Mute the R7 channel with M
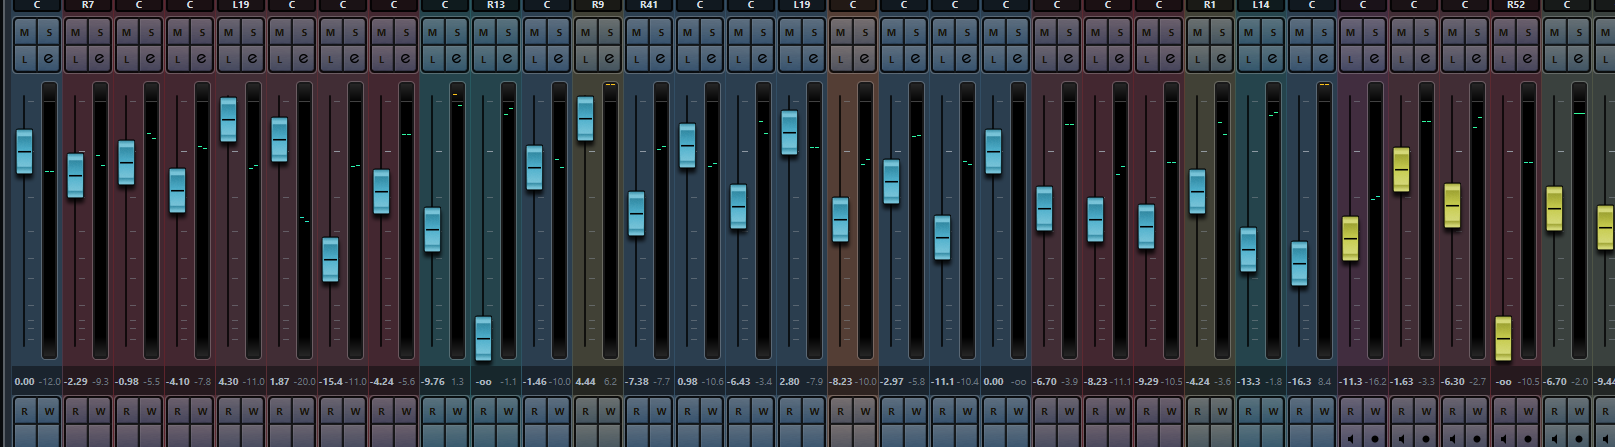Image resolution: width=1615 pixels, height=447 pixels. (75, 33)
